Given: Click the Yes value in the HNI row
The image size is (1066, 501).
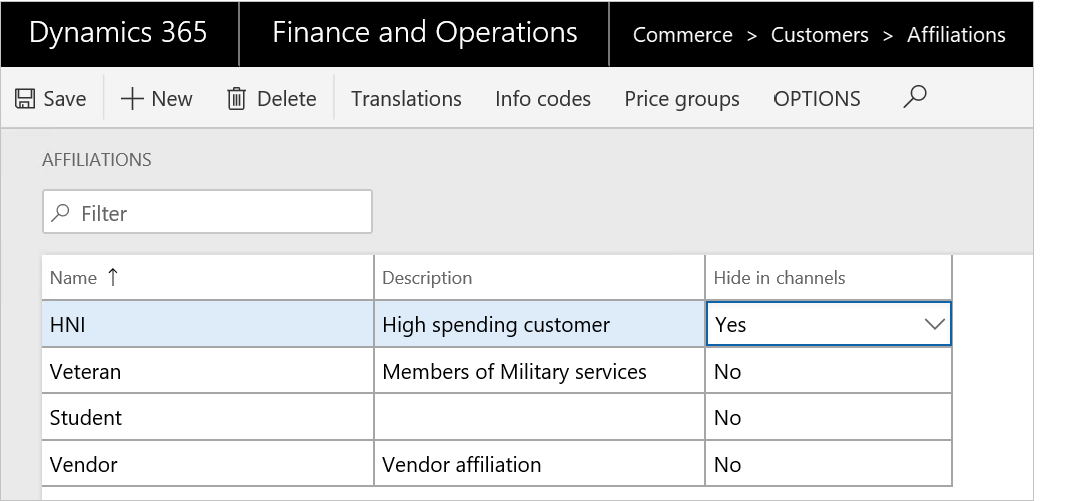Looking at the screenshot, I should click(x=730, y=325).
